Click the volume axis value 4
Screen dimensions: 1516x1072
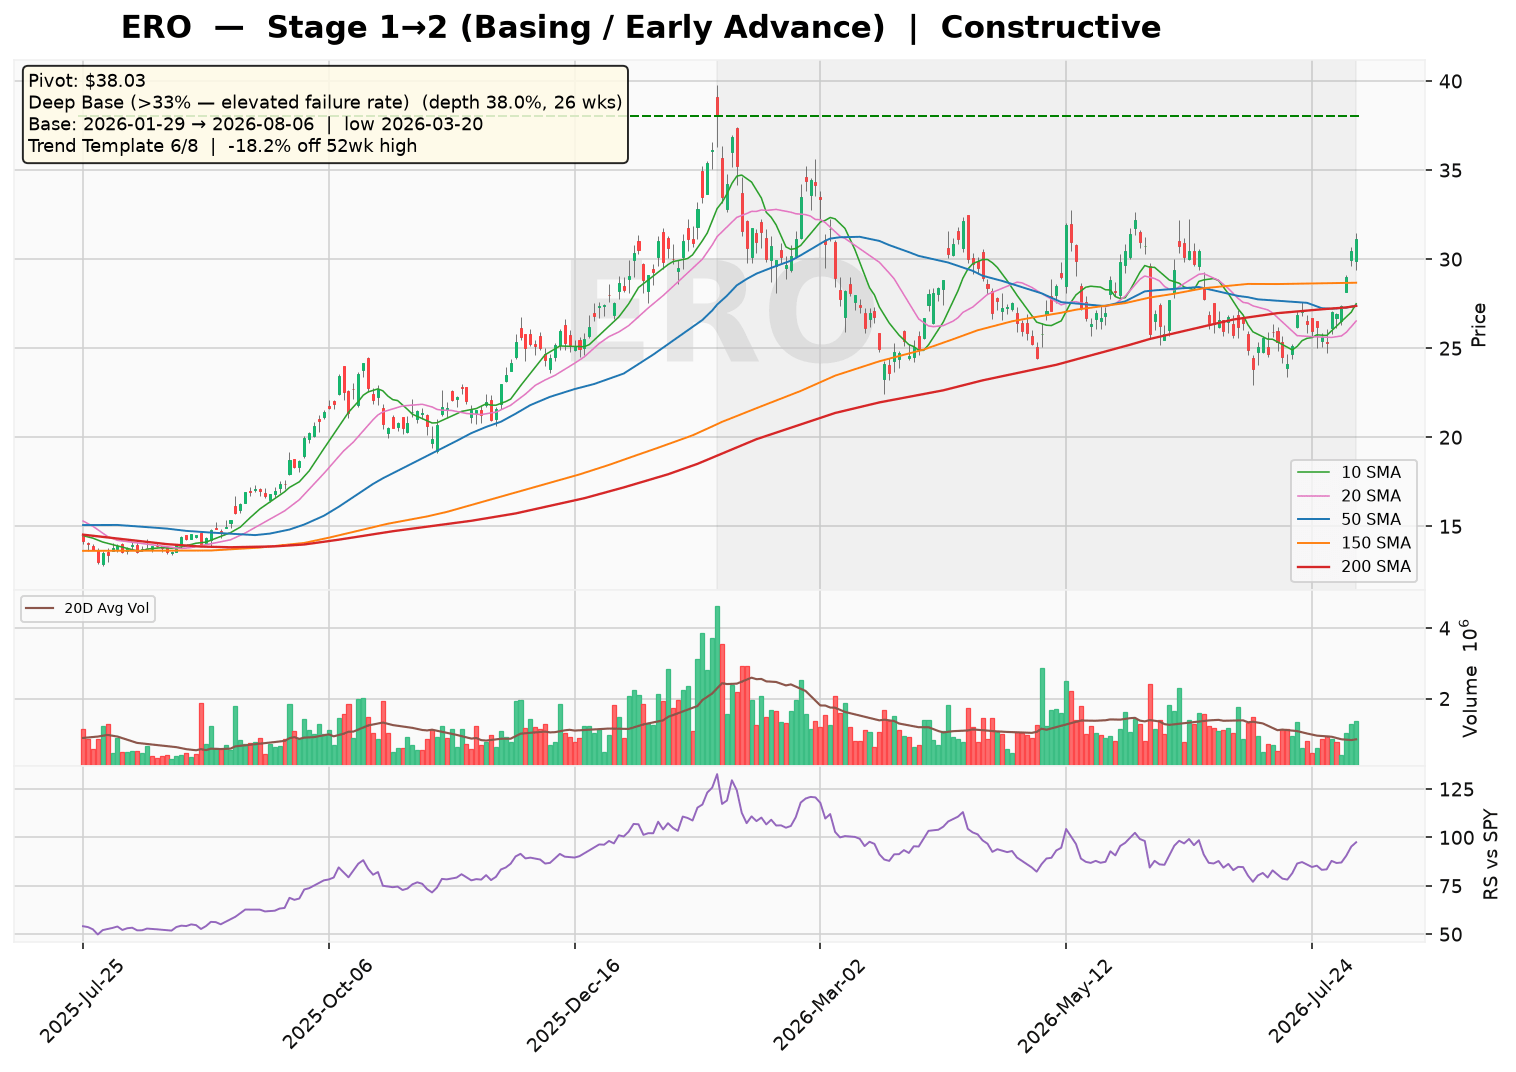(1443, 629)
